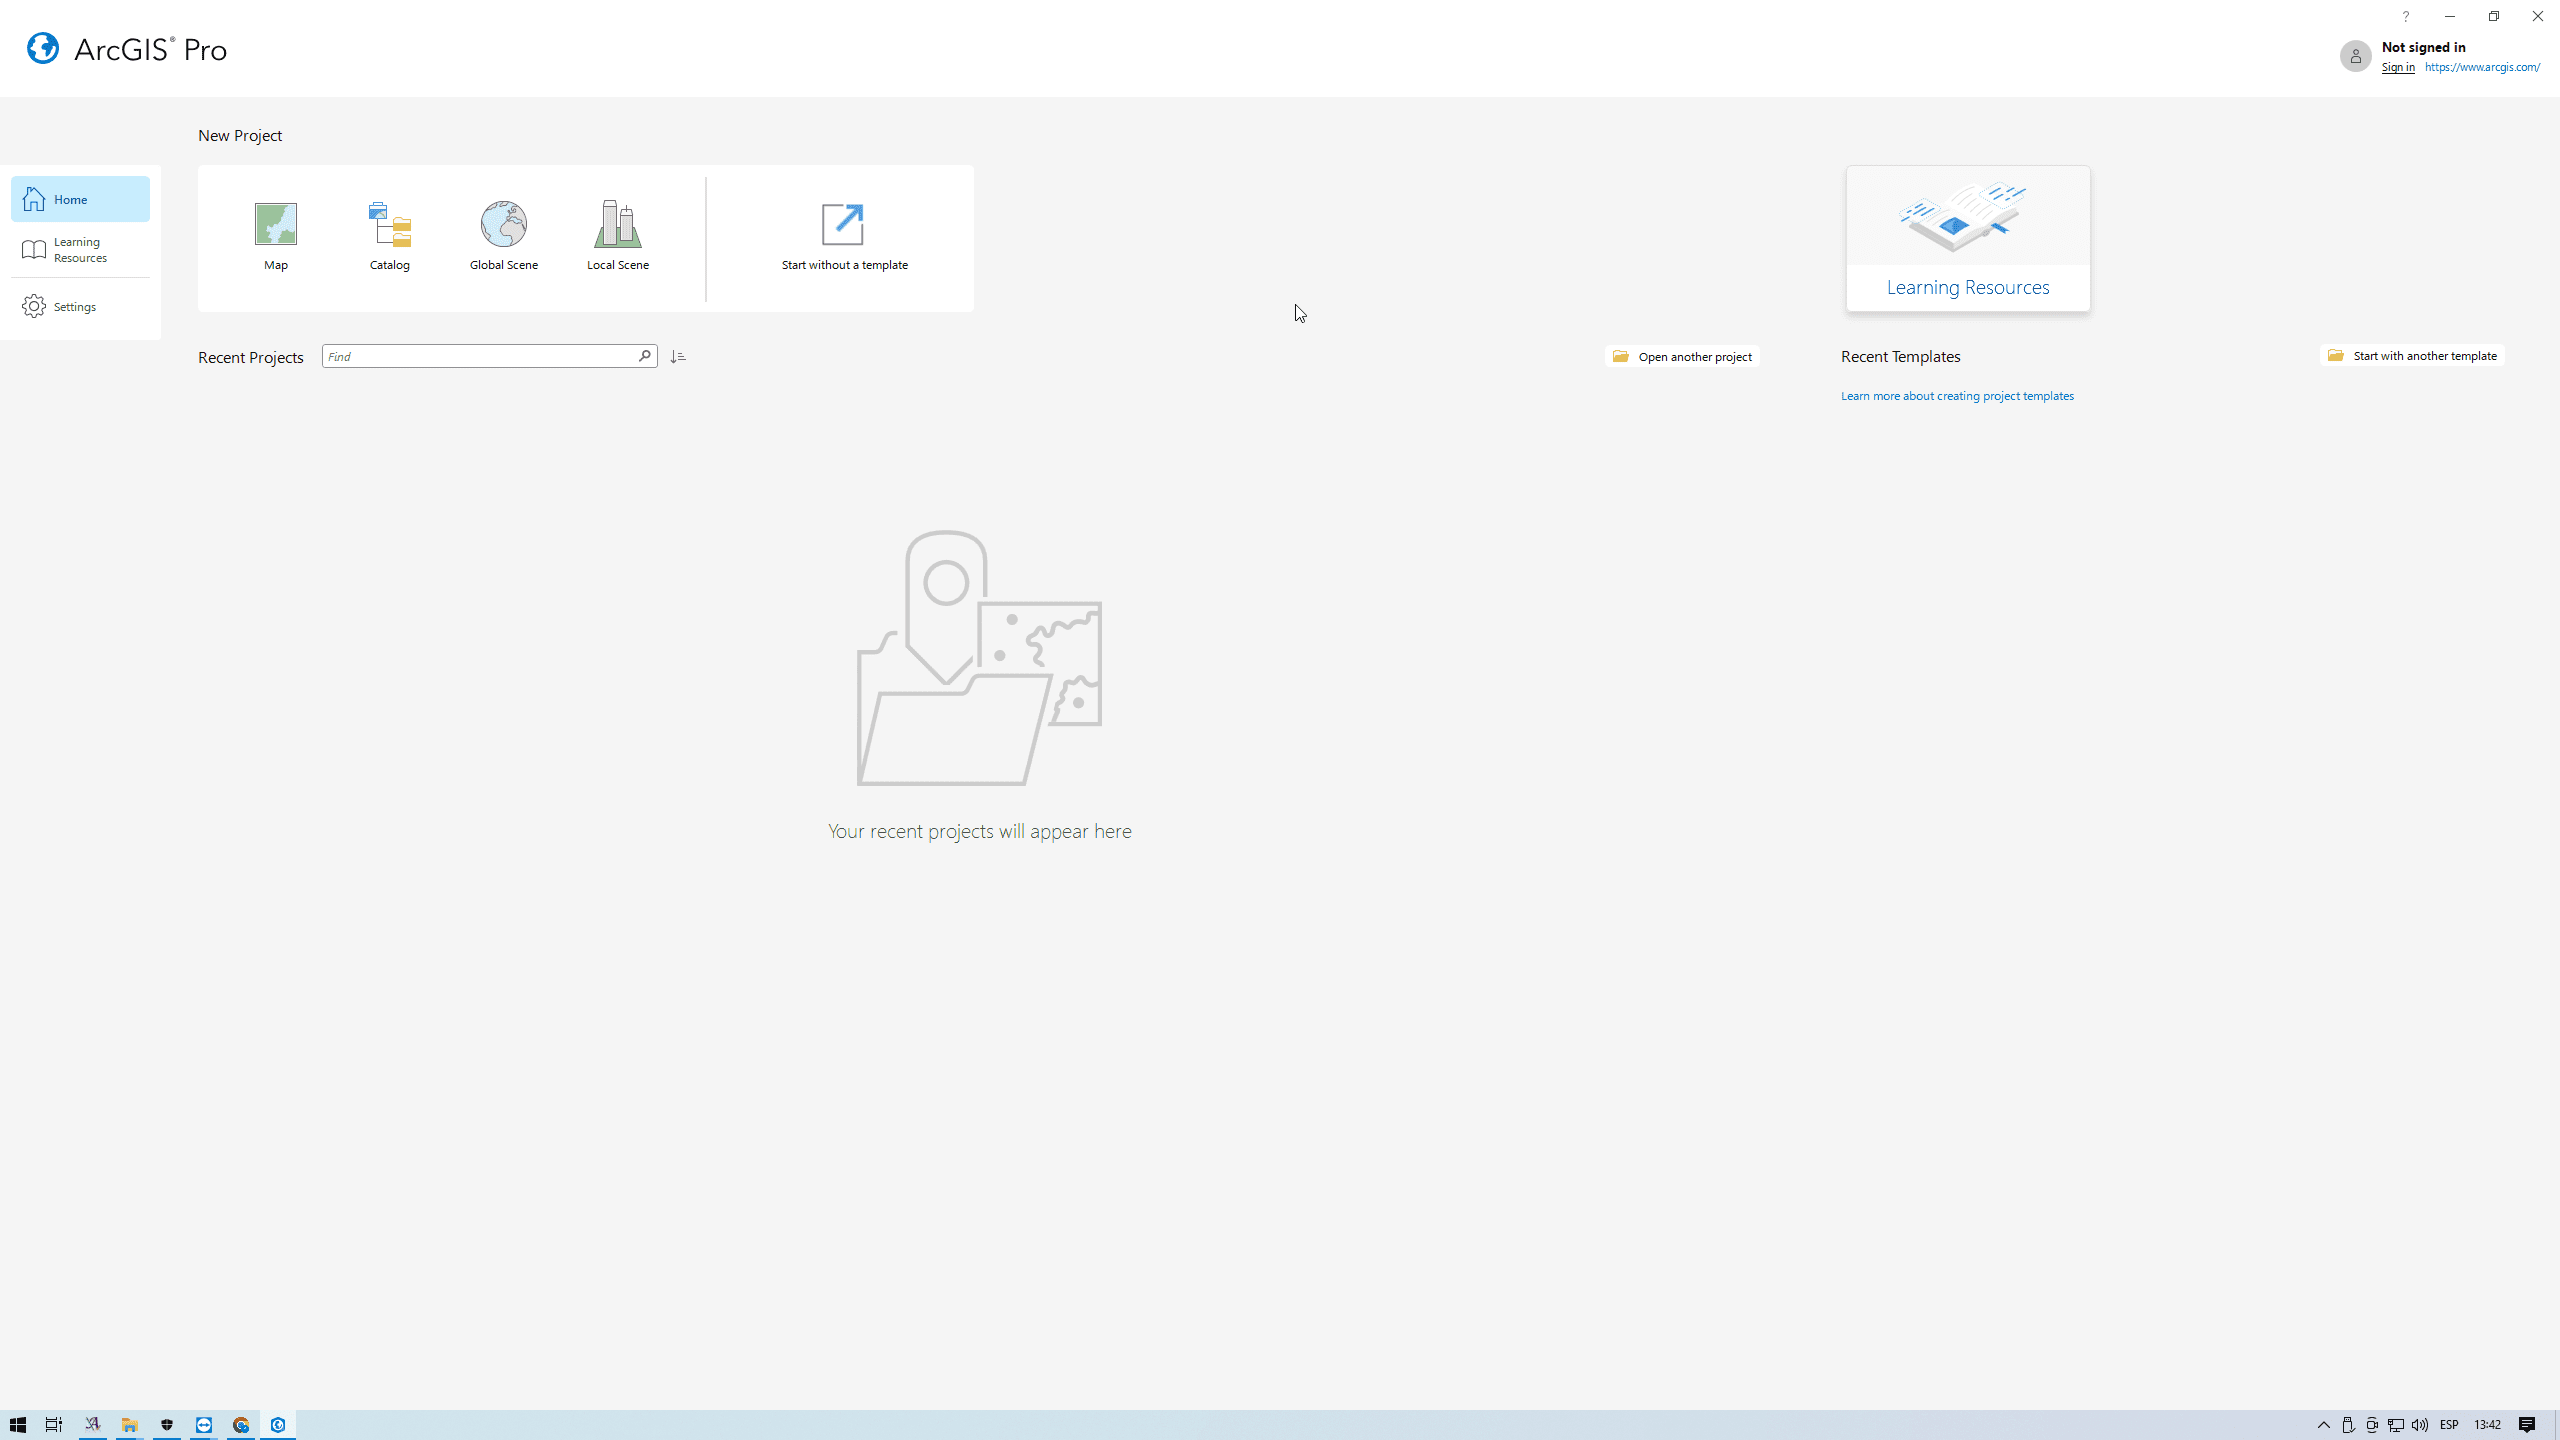Click Start with another template

coord(2412,356)
